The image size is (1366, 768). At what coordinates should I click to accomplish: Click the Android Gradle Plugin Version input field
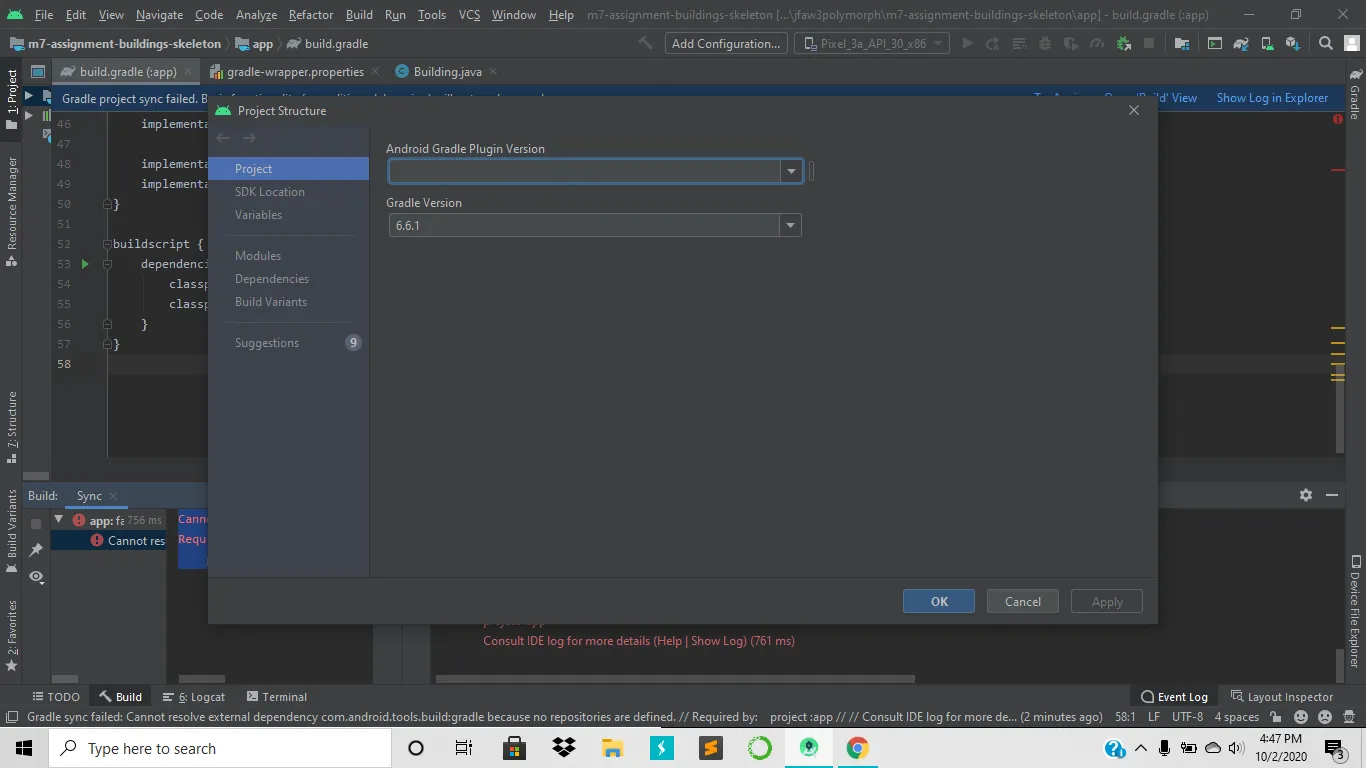[x=585, y=171]
